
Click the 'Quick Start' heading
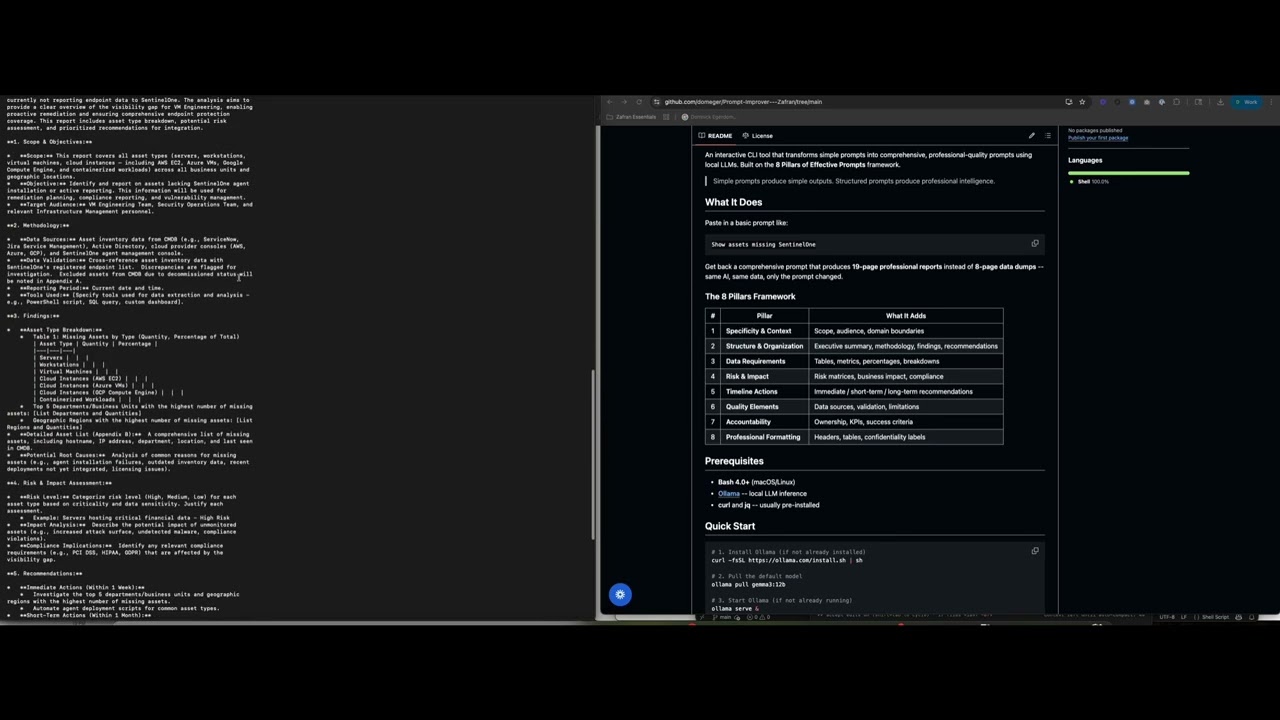coord(730,526)
